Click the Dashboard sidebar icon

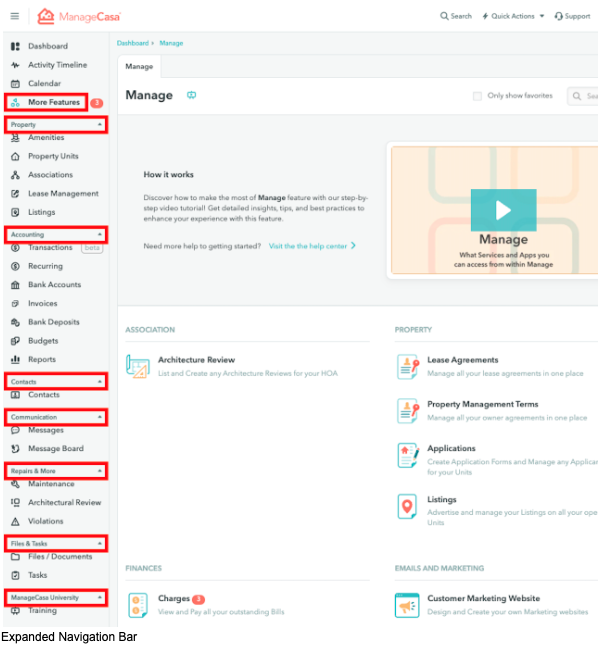pyautogui.click(x=15, y=46)
